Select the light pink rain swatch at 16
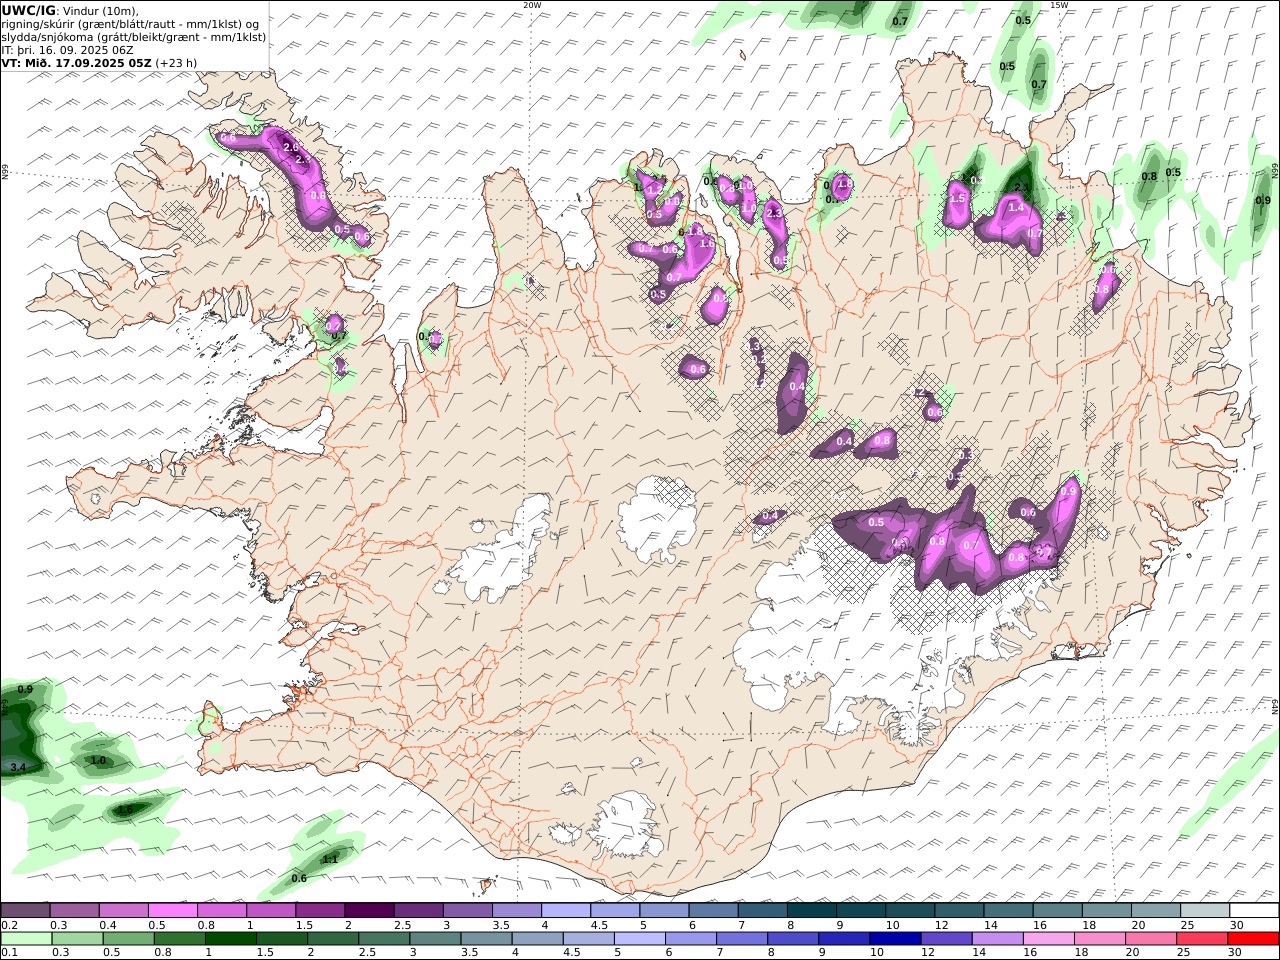 (x=1049, y=938)
